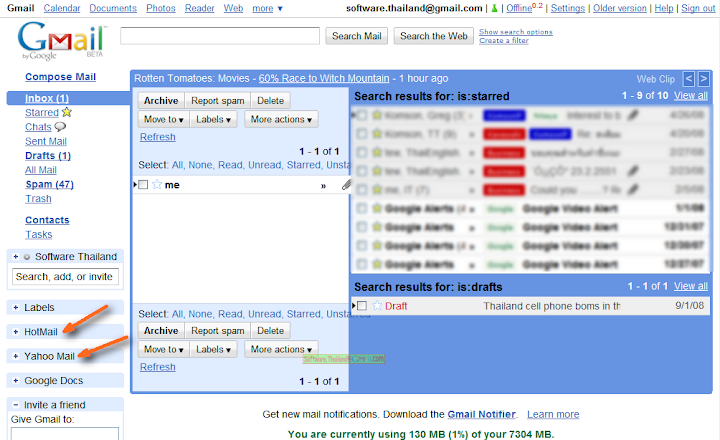This screenshot has height=440, width=720.
Task: Tick the checkbox for the message from me
Action: click(x=143, y=185)
